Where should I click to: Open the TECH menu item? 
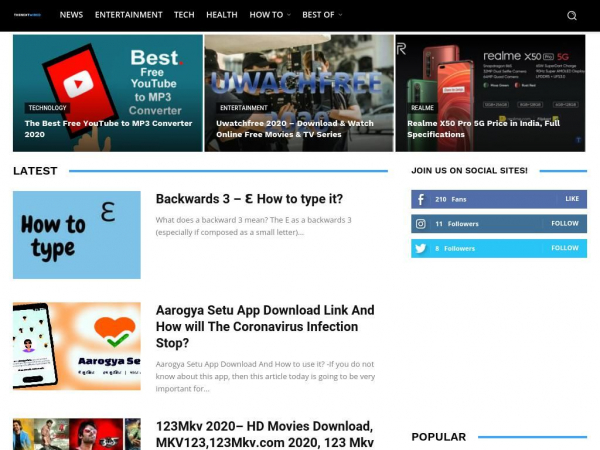pos(184,15)
